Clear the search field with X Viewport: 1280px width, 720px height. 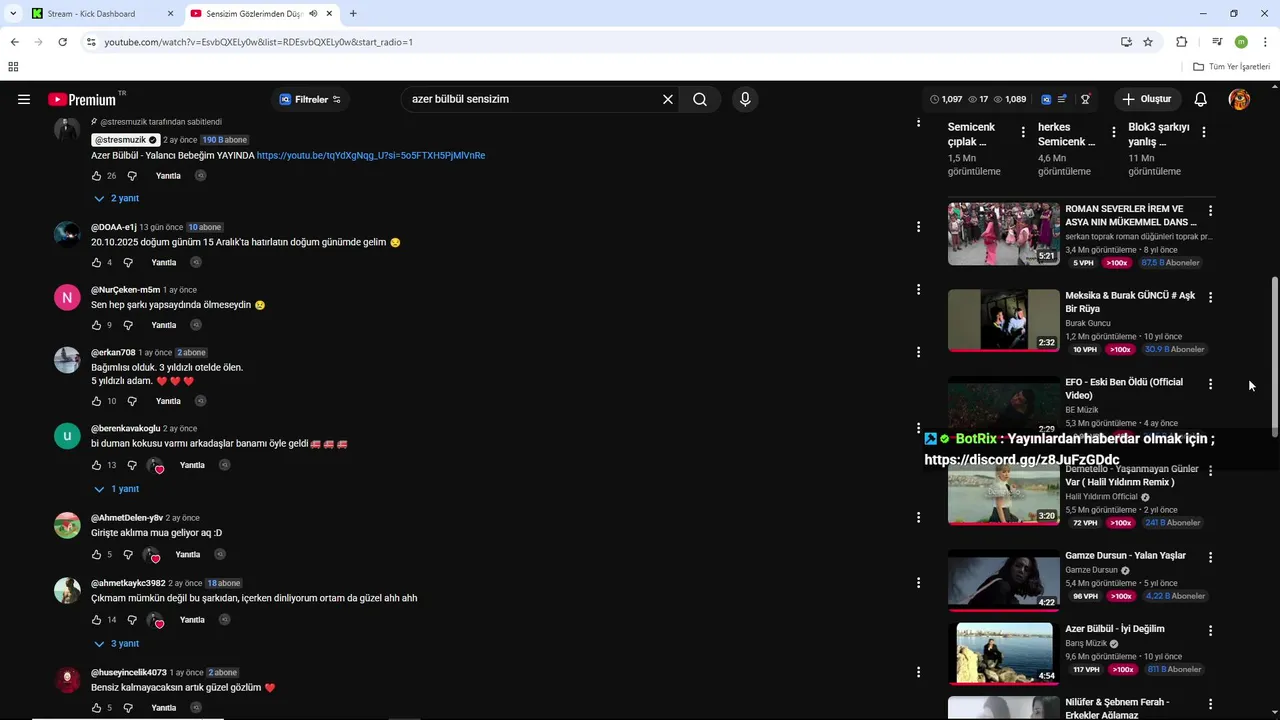pyautogui.click(x=668, y=99)
